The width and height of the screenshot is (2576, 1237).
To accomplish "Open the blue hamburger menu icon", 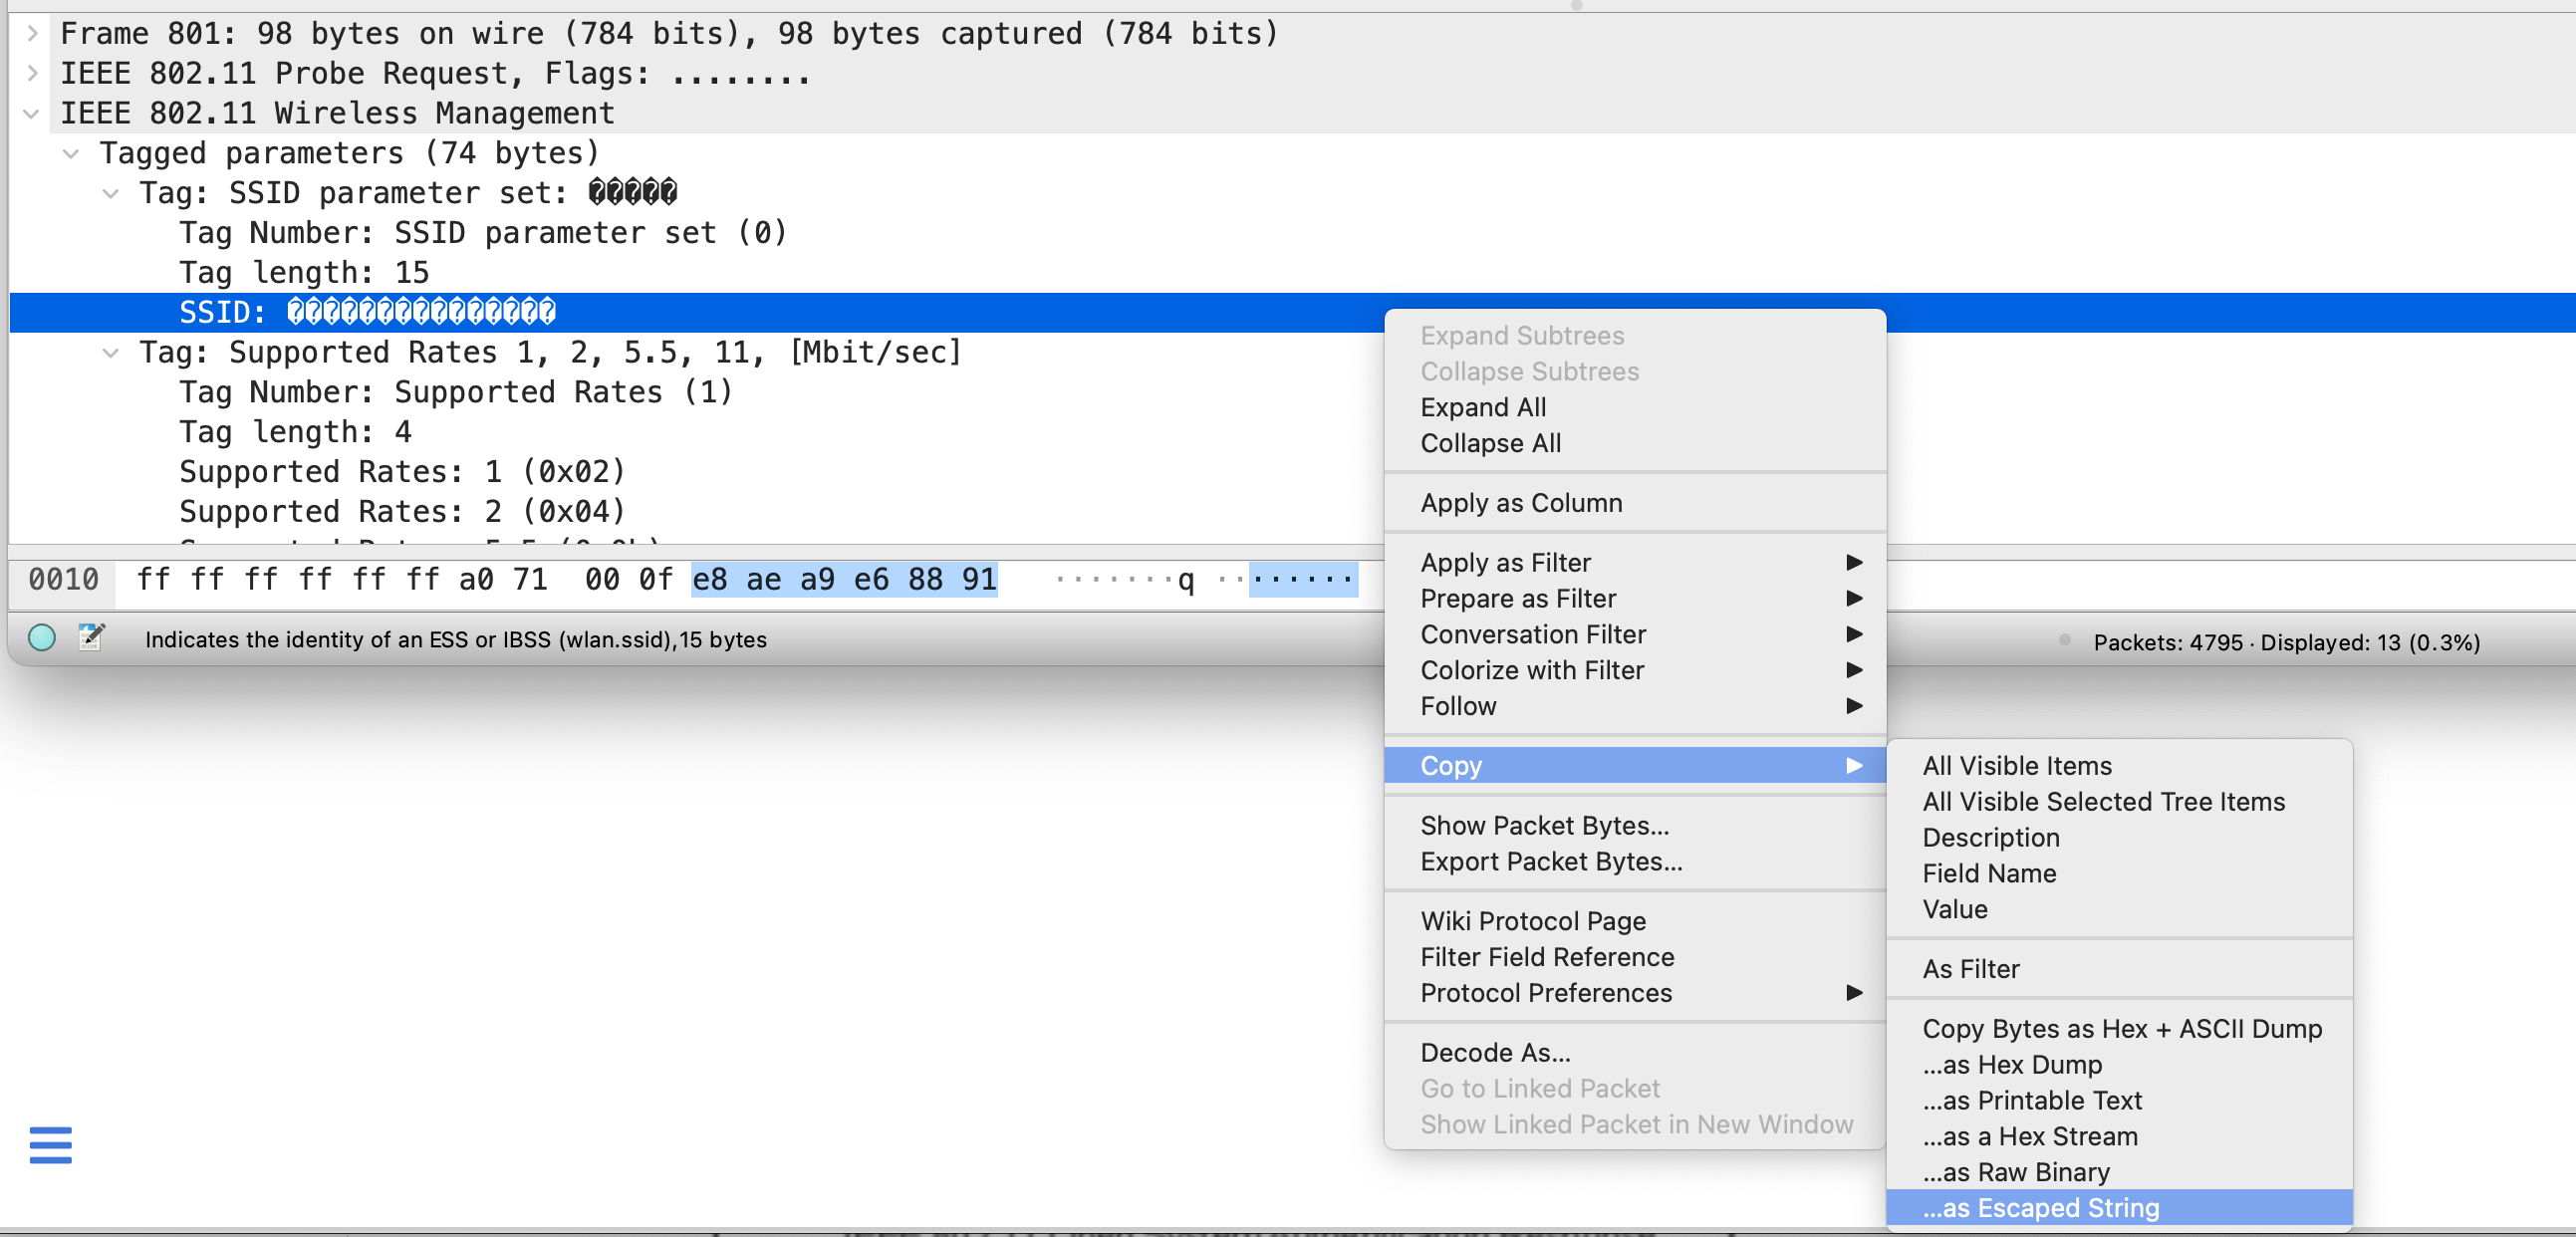I will point(50,1145).
